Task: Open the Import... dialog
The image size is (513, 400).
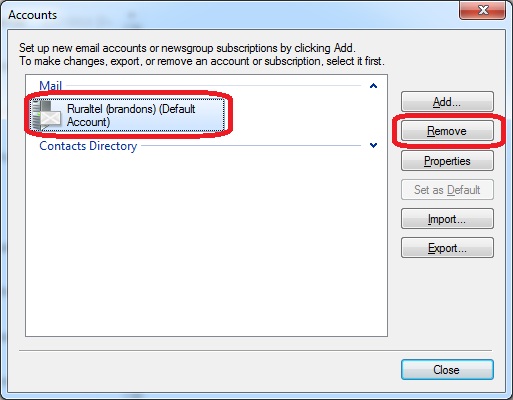Action: coord(447,219)
